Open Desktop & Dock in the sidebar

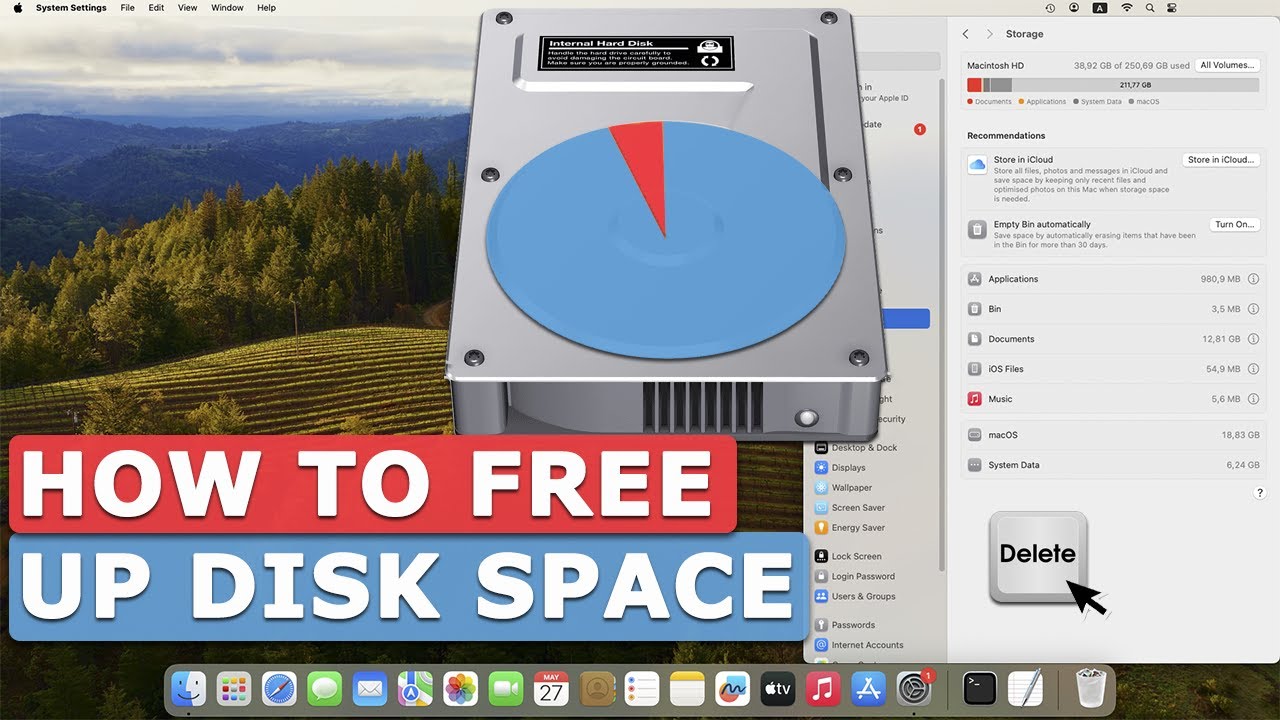[x=856, y=448]
